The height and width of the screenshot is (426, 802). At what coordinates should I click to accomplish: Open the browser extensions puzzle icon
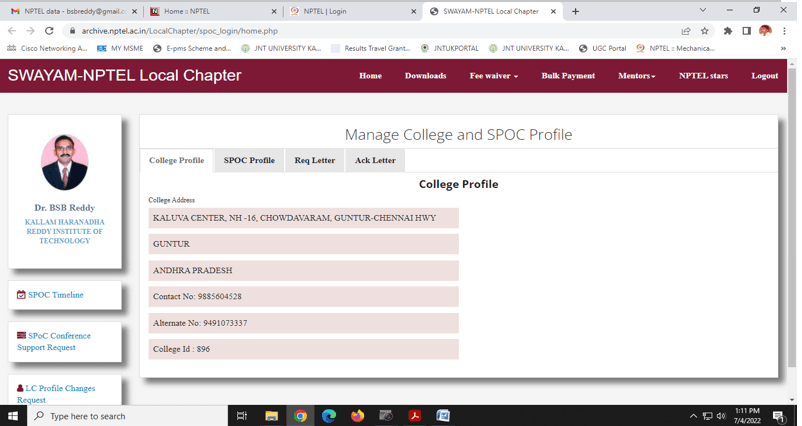tap(727, 31)
